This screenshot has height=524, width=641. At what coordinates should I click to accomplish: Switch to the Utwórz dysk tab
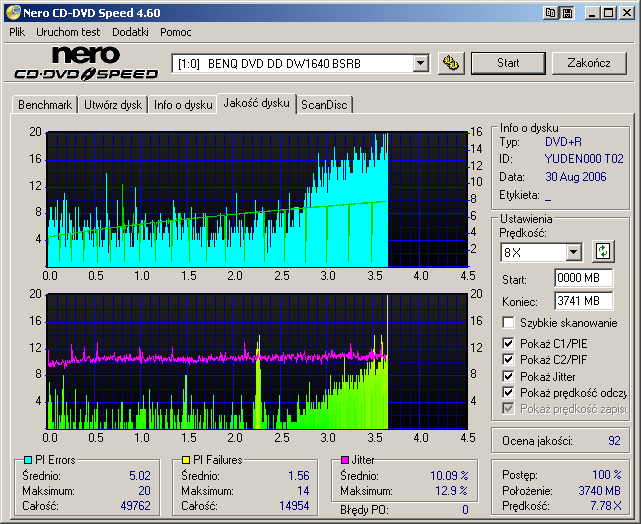point(113,105)
